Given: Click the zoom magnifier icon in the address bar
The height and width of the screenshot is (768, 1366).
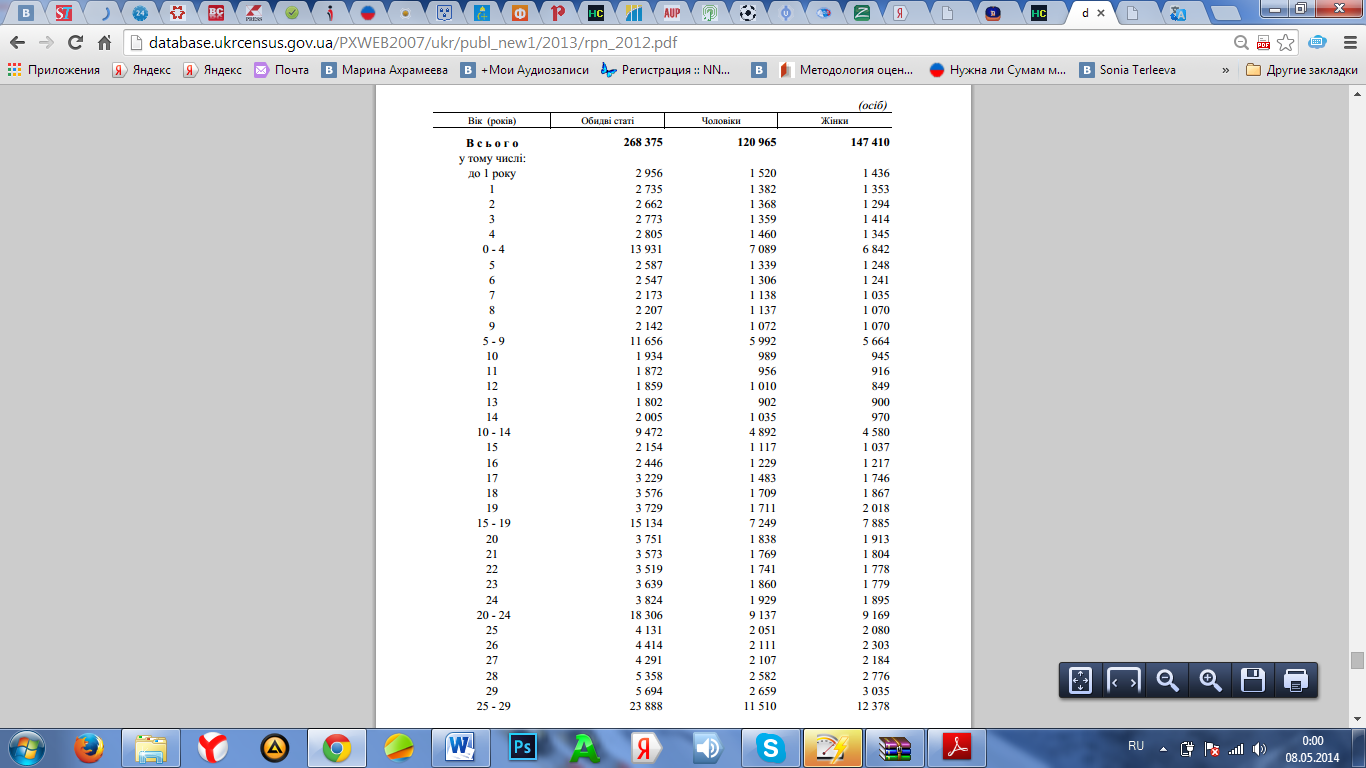Looking at the screenshot, I should point(1241,43).
